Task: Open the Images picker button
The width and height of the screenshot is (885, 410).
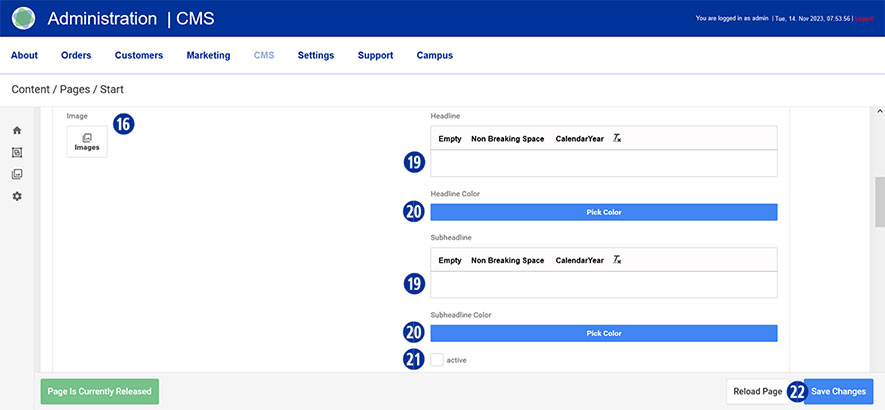Action: tap(87, 142)
